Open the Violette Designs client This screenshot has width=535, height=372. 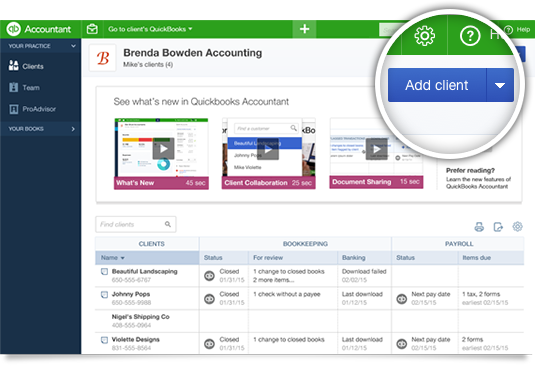(x=135, y=340)
